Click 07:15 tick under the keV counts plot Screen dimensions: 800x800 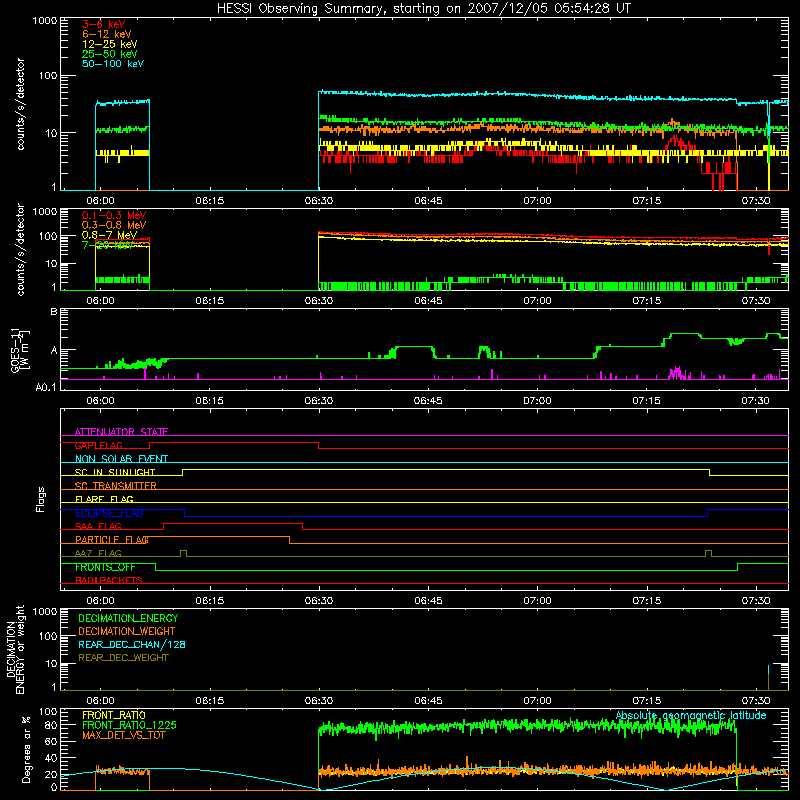(x=646, y=201)
